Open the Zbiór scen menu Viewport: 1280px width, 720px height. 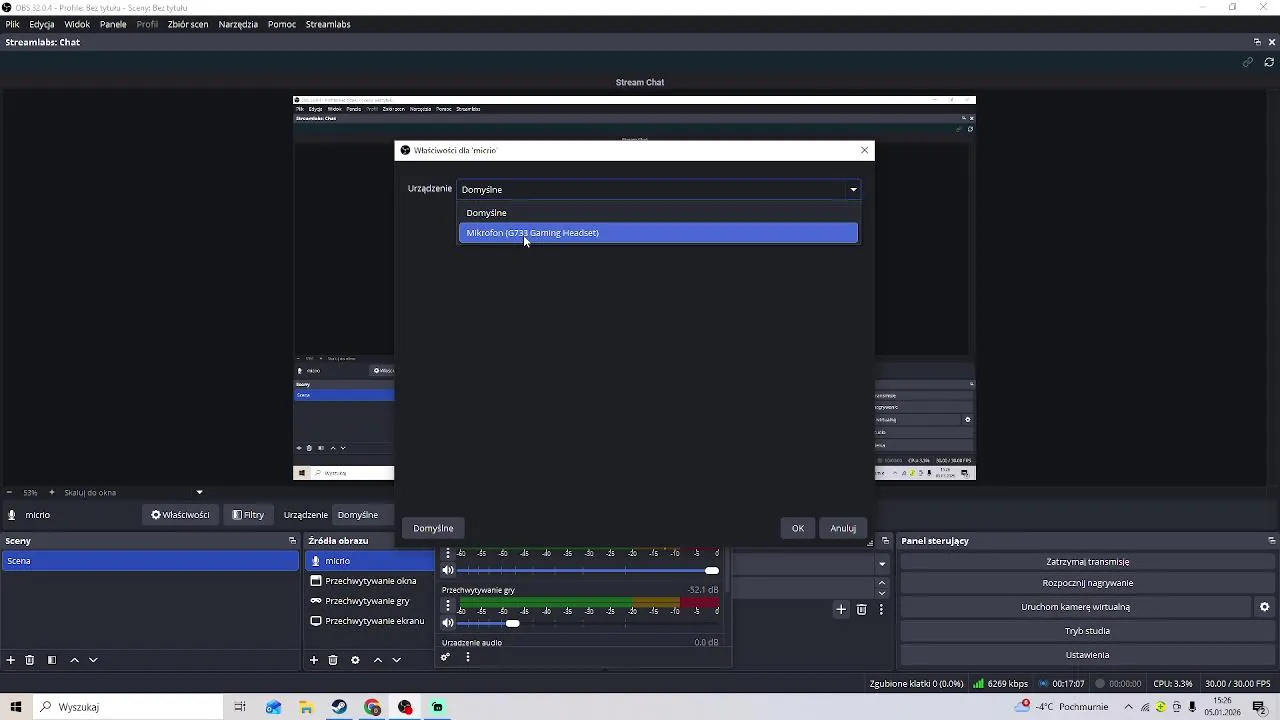point(188,24)
